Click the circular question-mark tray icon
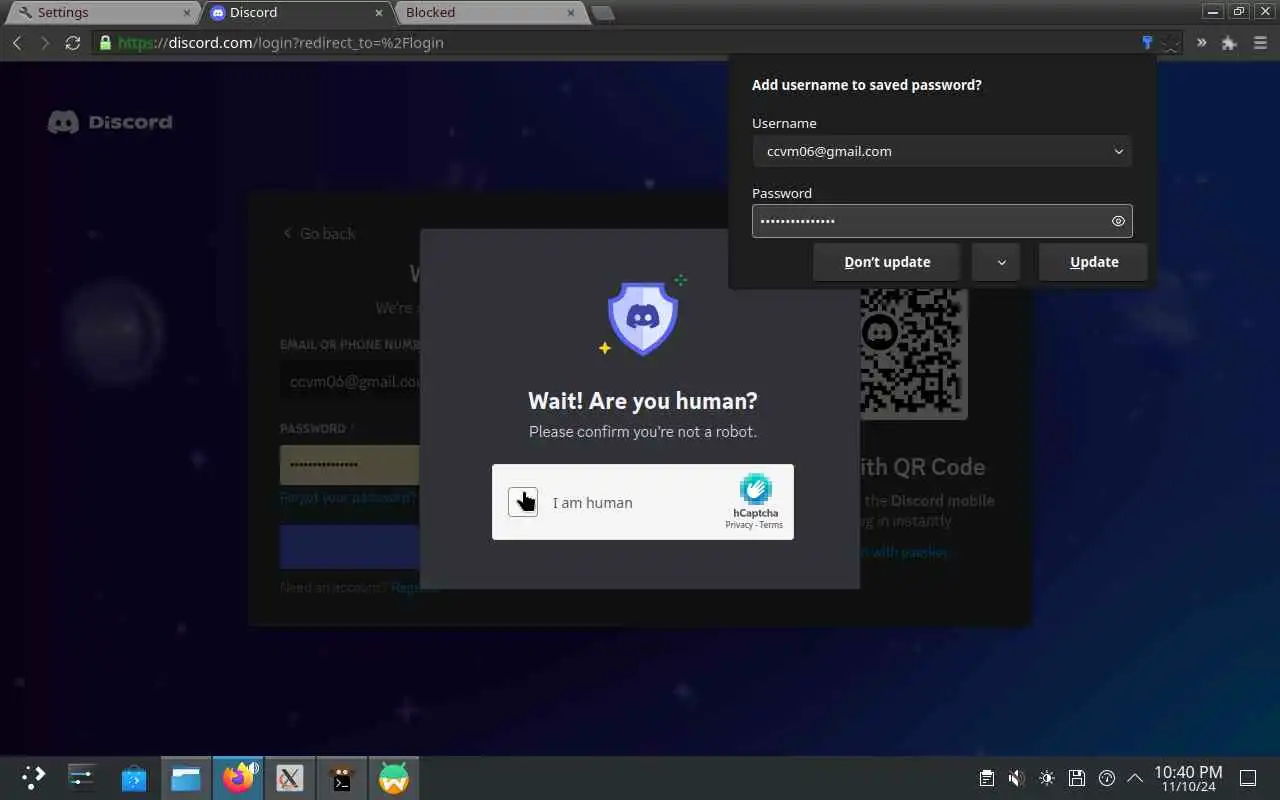The width and height of the screenshot is (1280, 800). (1107, 778)
